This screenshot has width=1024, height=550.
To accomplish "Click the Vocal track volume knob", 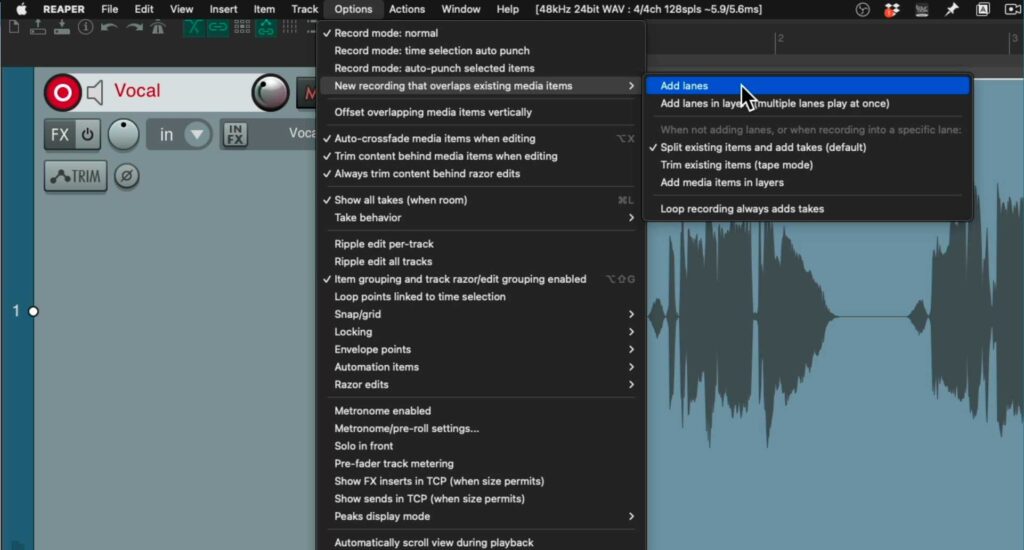I will click(270, 93).
